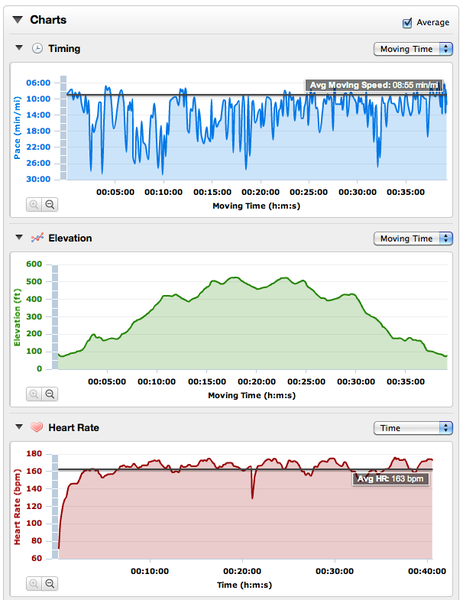Toggle the Average checkbox
The height and width of the screenshot is (600, 463).
click(x=407, y=23)
